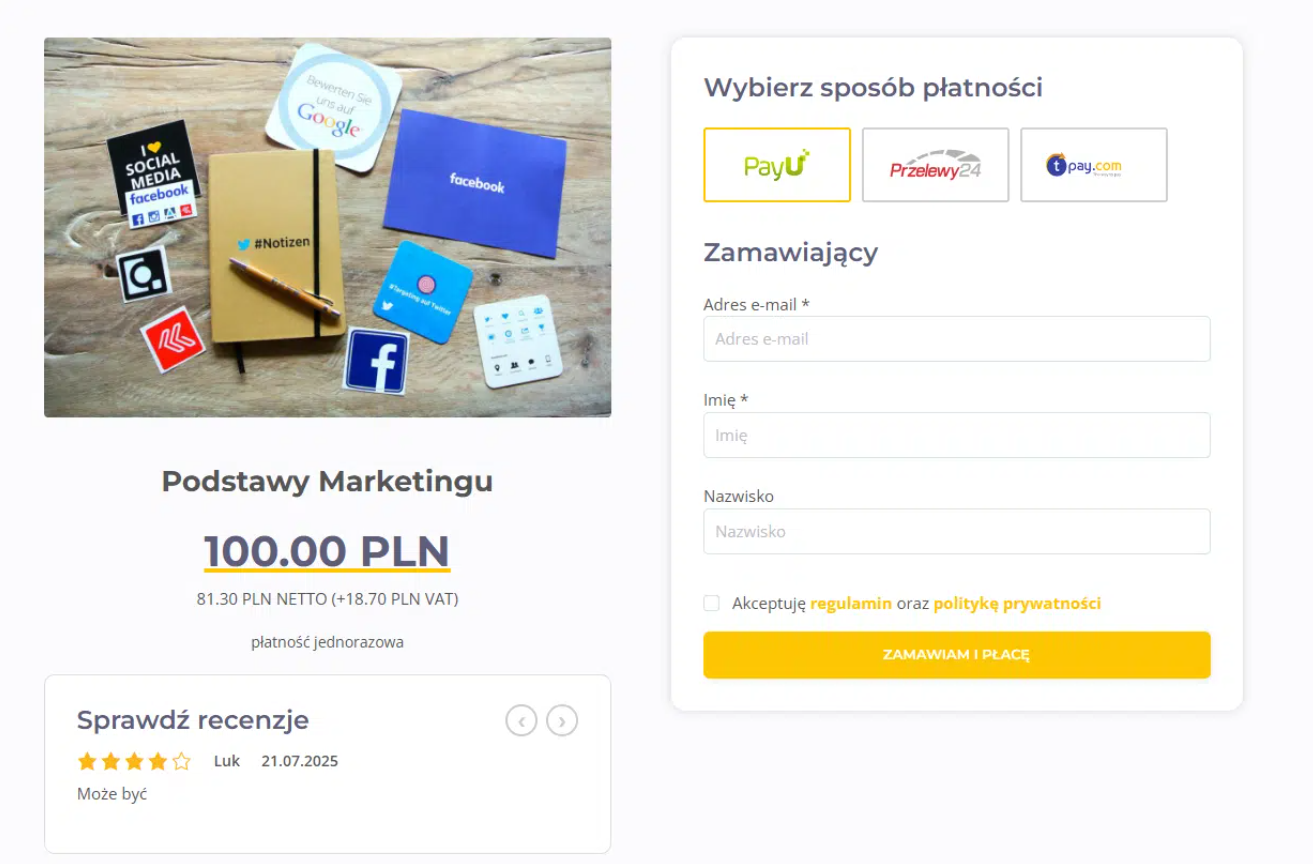Click the empty fifth rating star
Viewport: 1313px width, 864px height.
coord(181,762)
